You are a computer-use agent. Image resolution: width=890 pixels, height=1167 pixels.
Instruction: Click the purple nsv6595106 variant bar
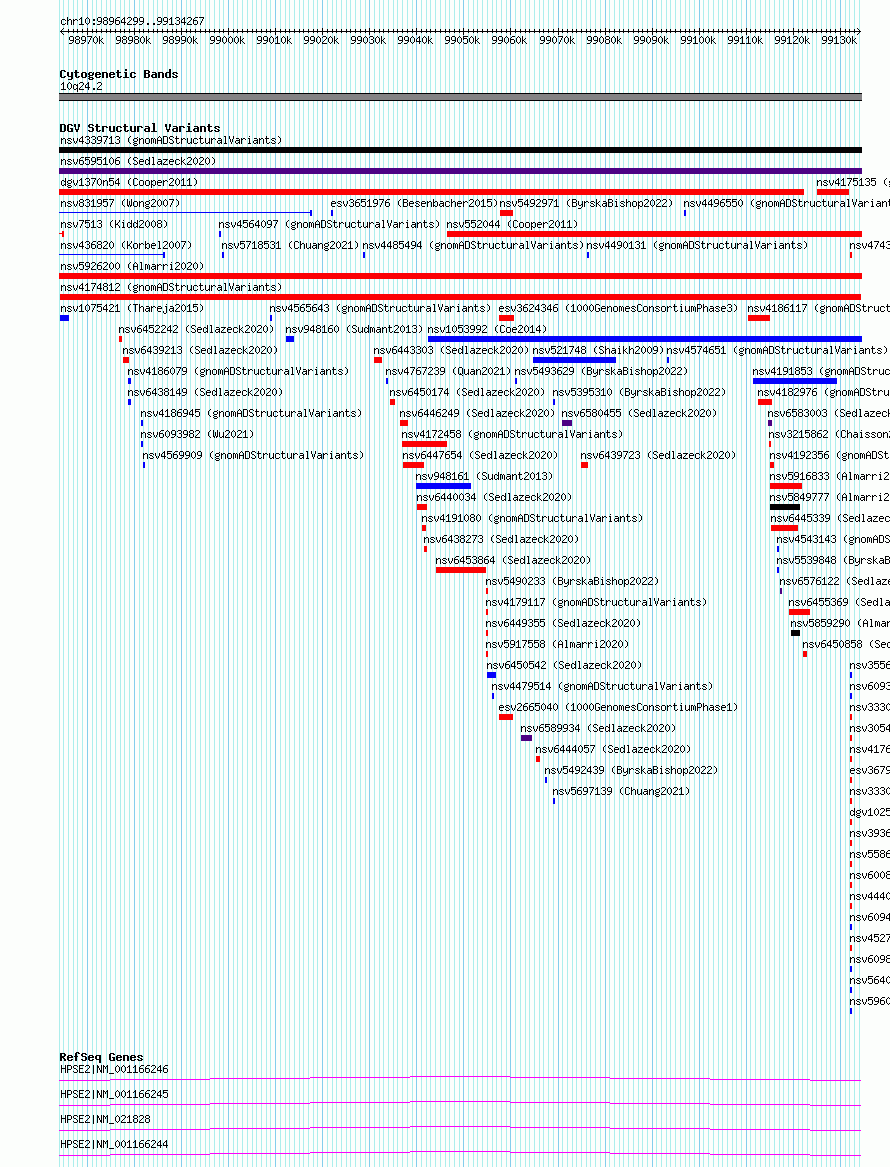(x=461, y=170)
